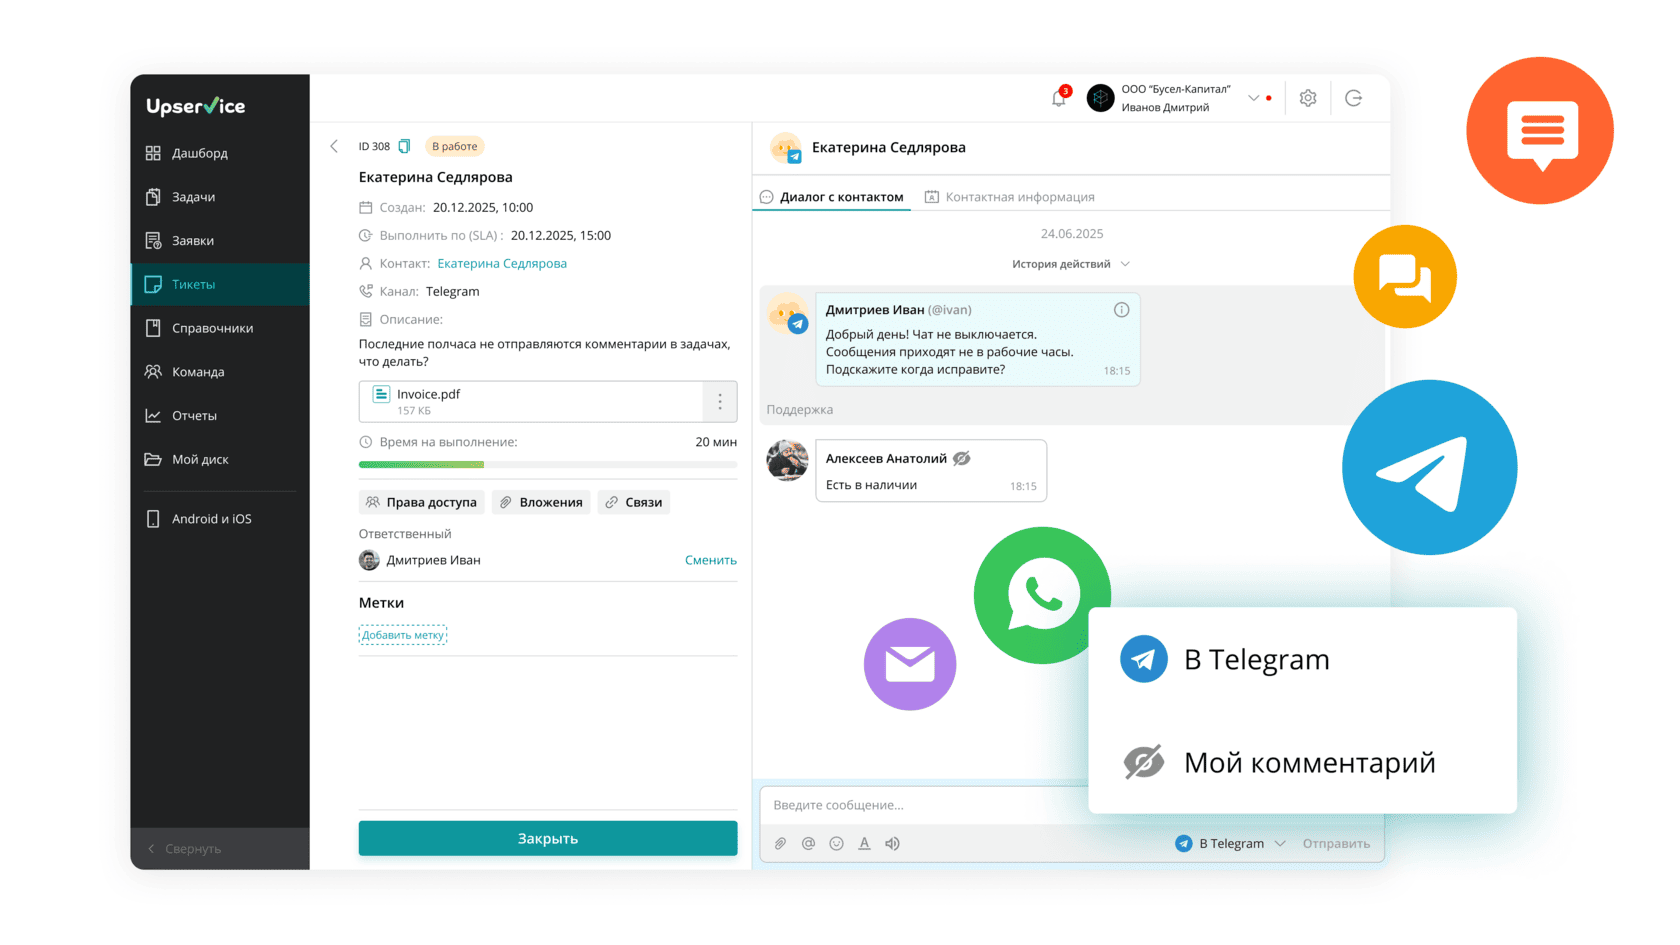This screenshot has width=1680, height=945.
Task: Select В Telegram in popup menu
Action: click(x=1302, y=660)
